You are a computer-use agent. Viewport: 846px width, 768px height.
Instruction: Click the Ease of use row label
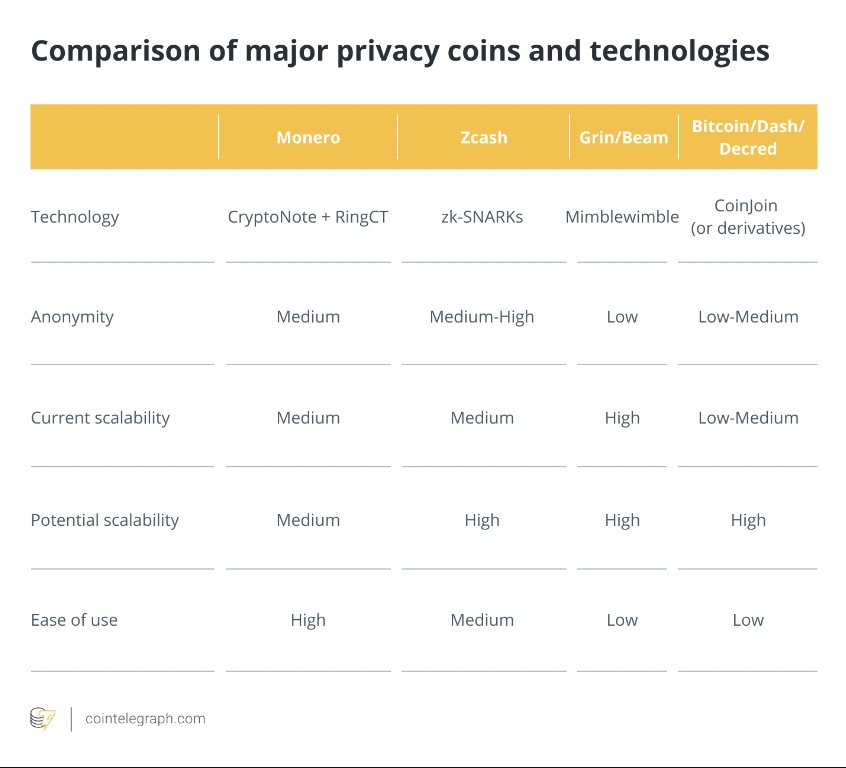(74, 620)
